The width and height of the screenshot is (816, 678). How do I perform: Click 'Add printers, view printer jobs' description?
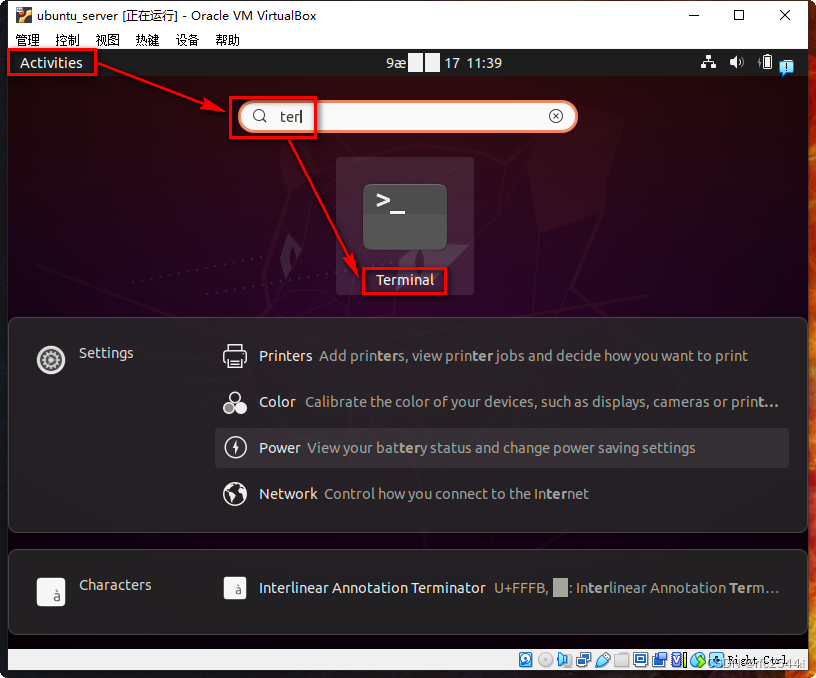[533, 356]
